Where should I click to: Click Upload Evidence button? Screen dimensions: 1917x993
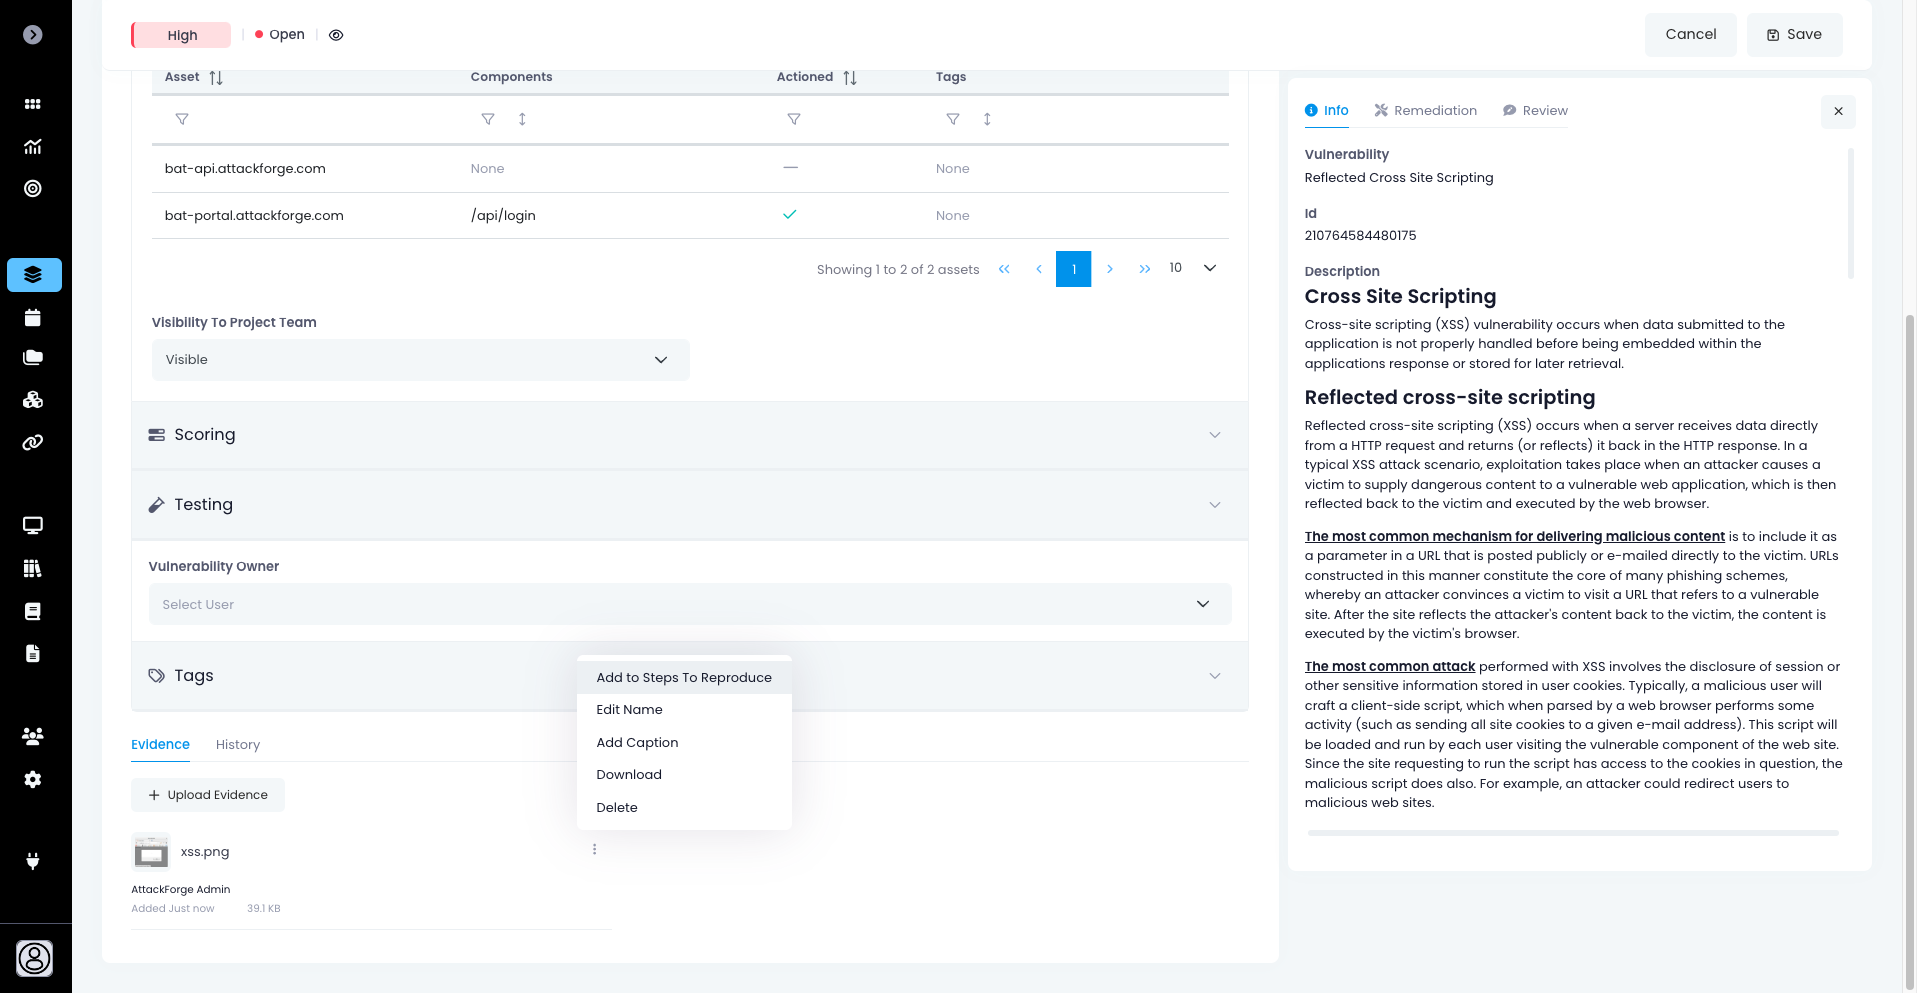(208, 795)
